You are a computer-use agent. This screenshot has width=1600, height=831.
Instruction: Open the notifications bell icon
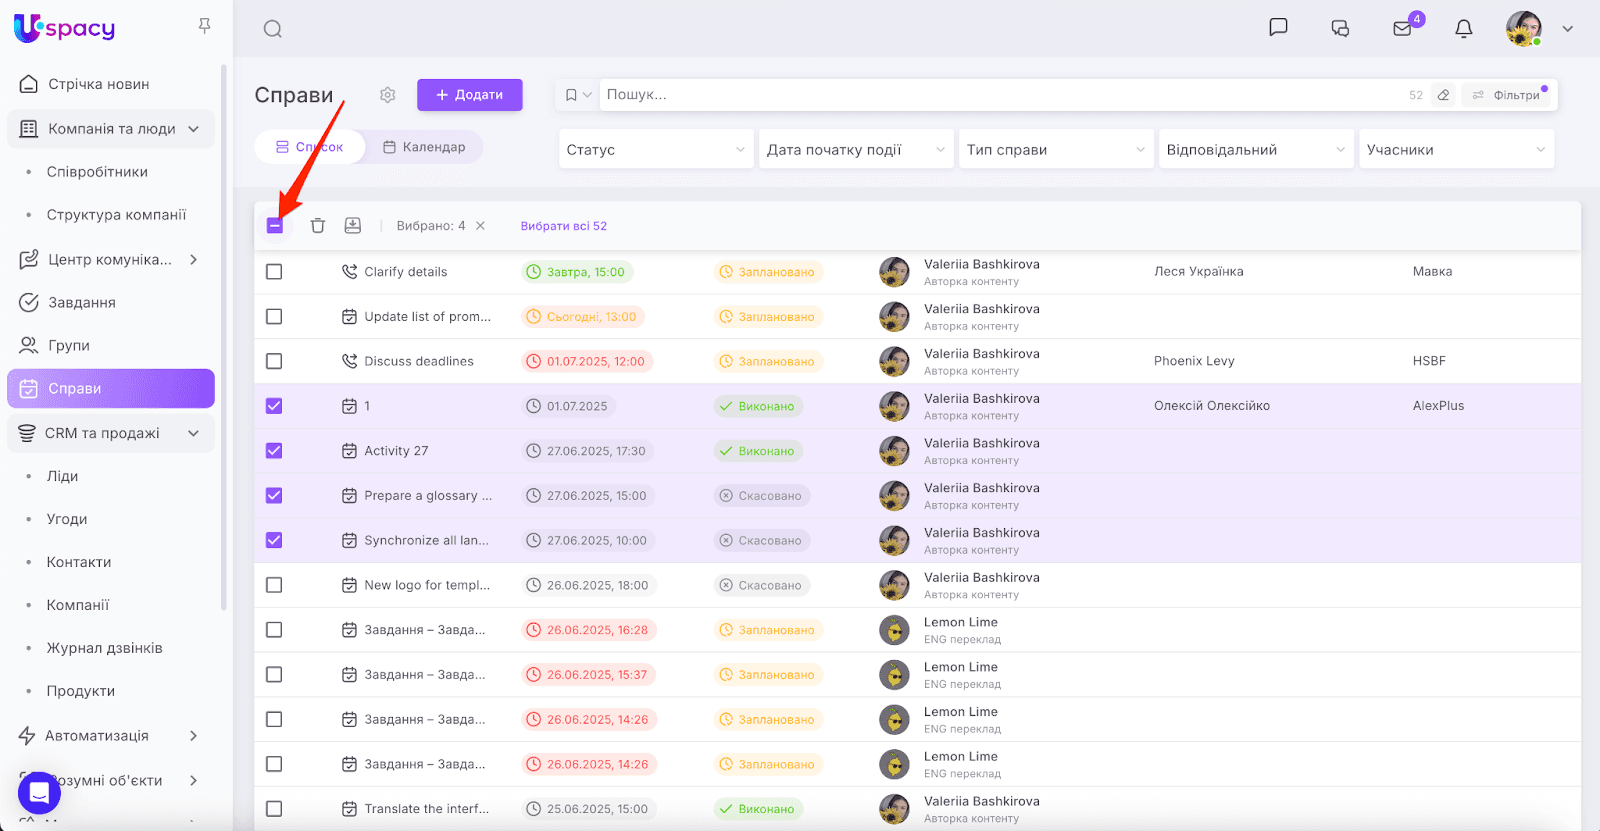(1463, 29)
